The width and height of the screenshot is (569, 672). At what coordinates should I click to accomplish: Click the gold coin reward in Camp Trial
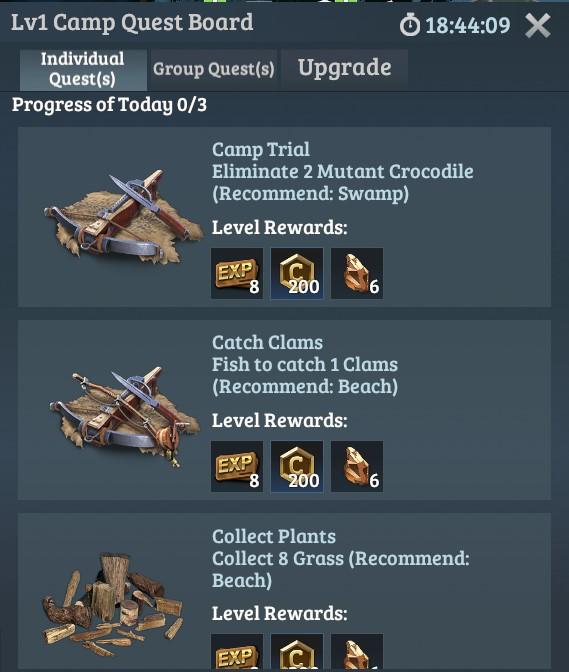pos(297,273)
